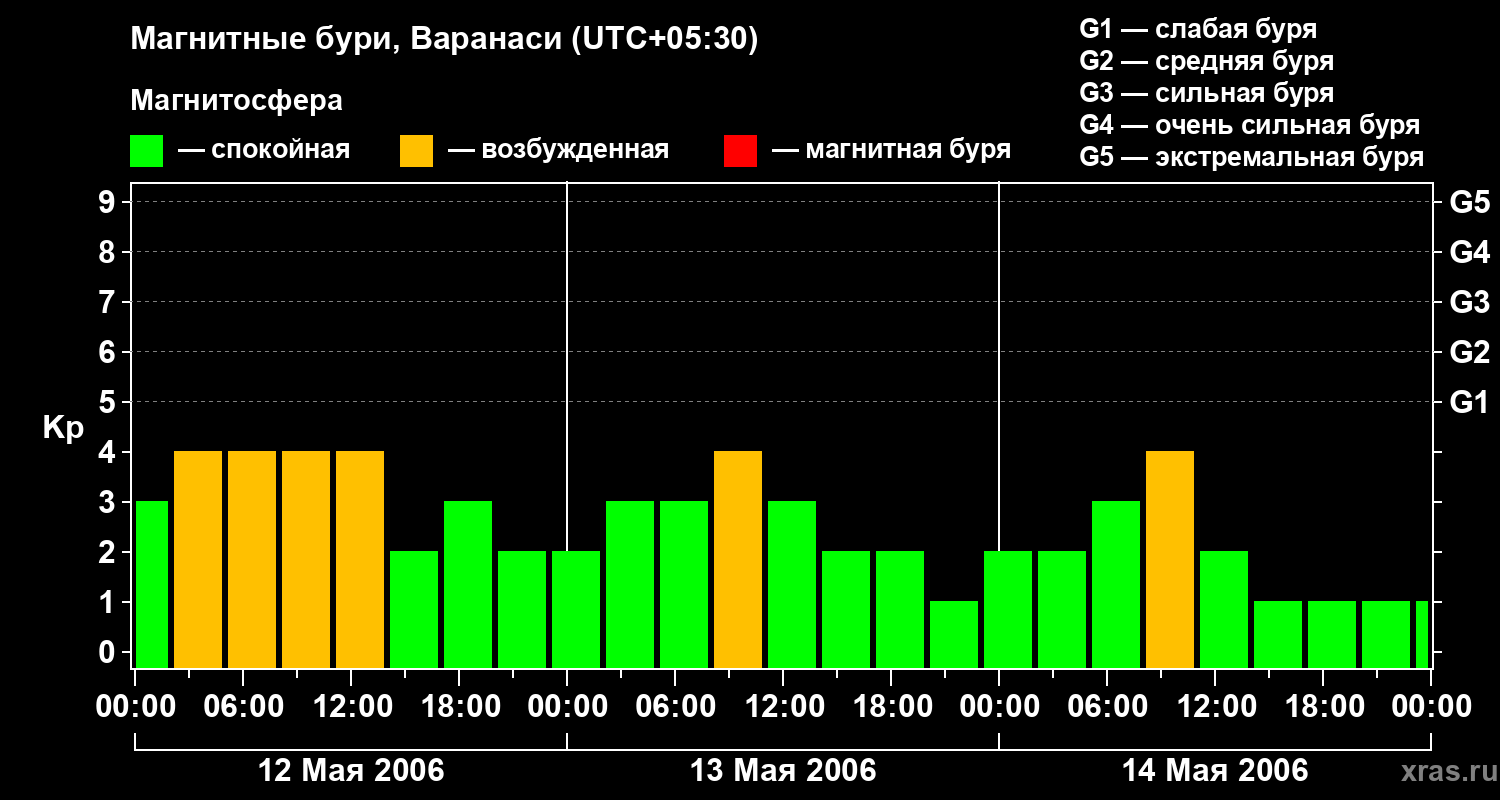The height and width of the screenshot is (800, 1500).
Task: Click the green 'спокойная' legend swatch
Action: point(147,151)
